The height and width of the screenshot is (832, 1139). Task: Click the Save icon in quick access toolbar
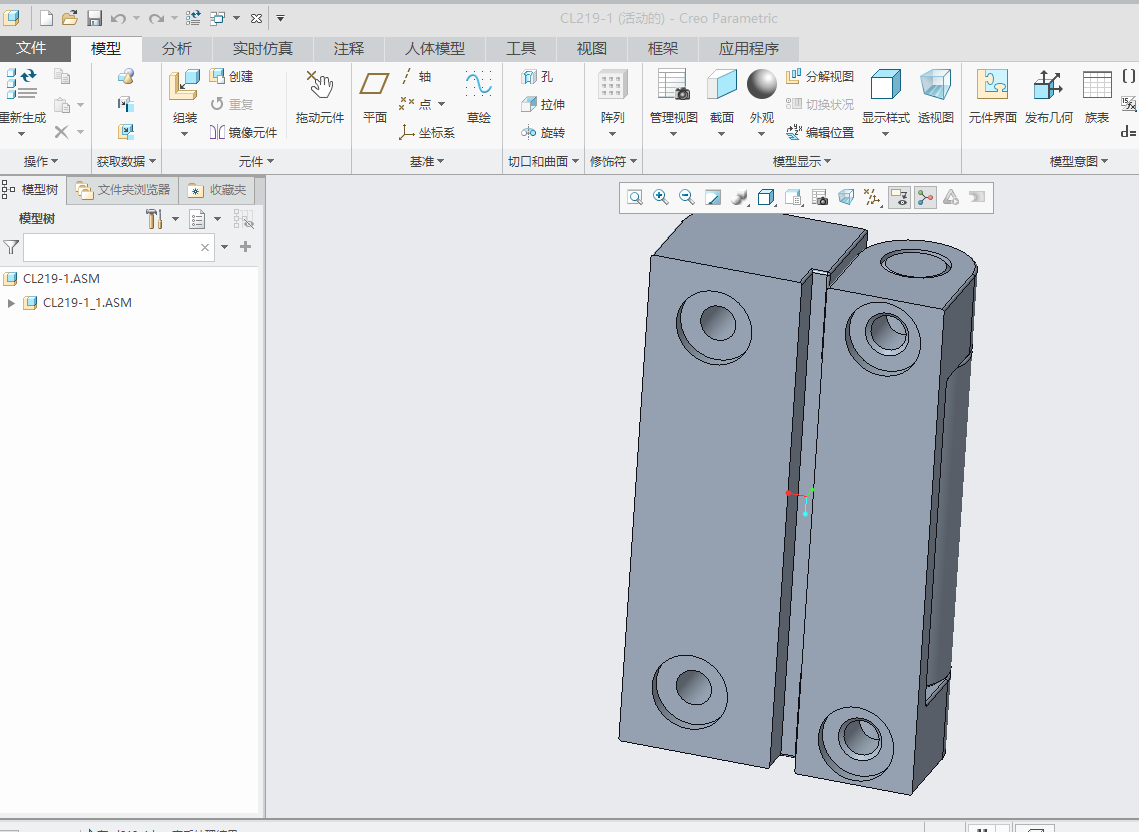(x=94, y=18)
